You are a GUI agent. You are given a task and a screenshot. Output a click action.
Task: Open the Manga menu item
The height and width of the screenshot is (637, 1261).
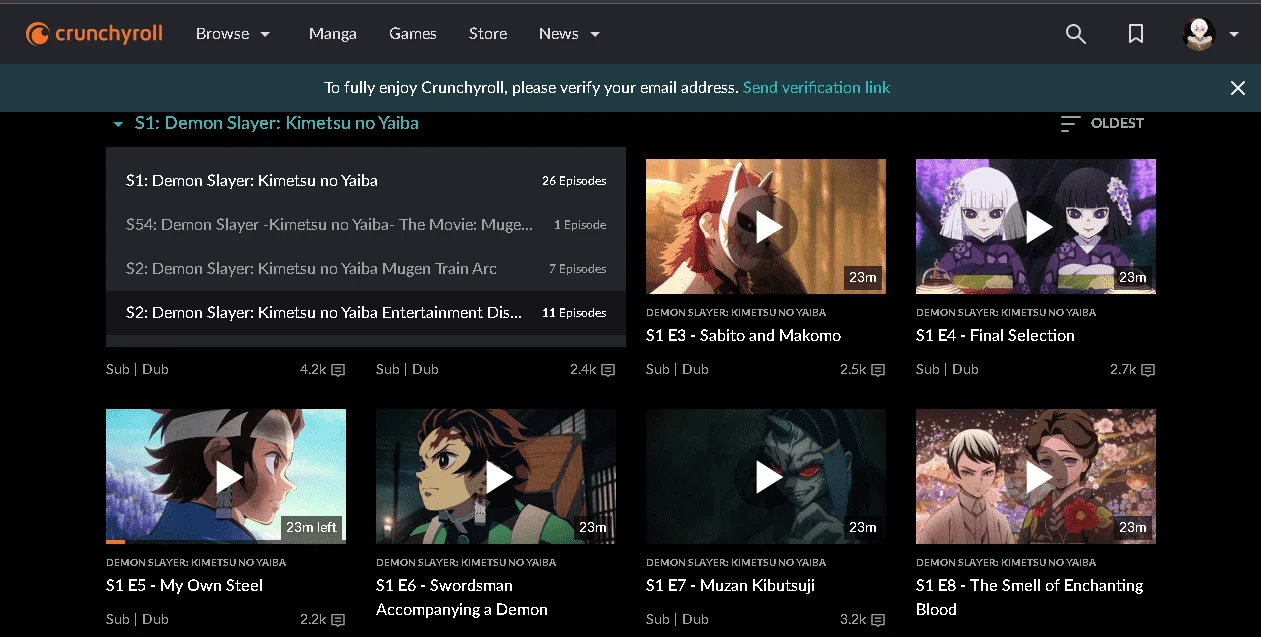click(x=333, y=34)
